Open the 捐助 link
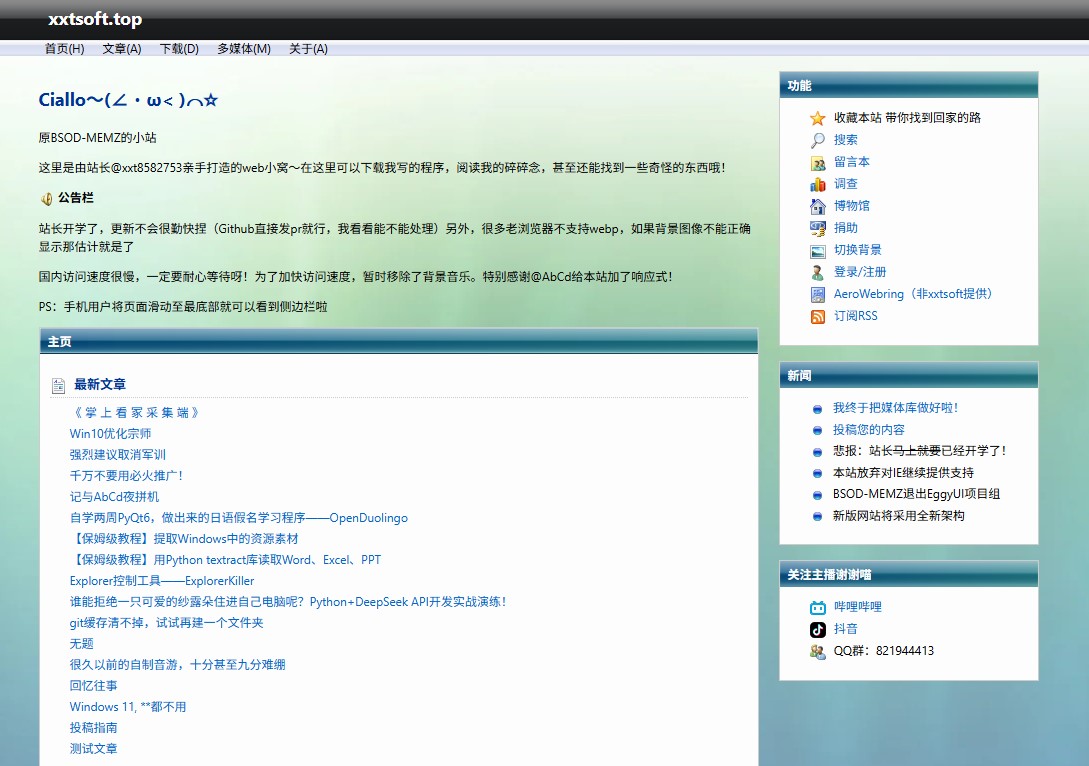Screen dimensions: 1089x766 click(846, 228)
